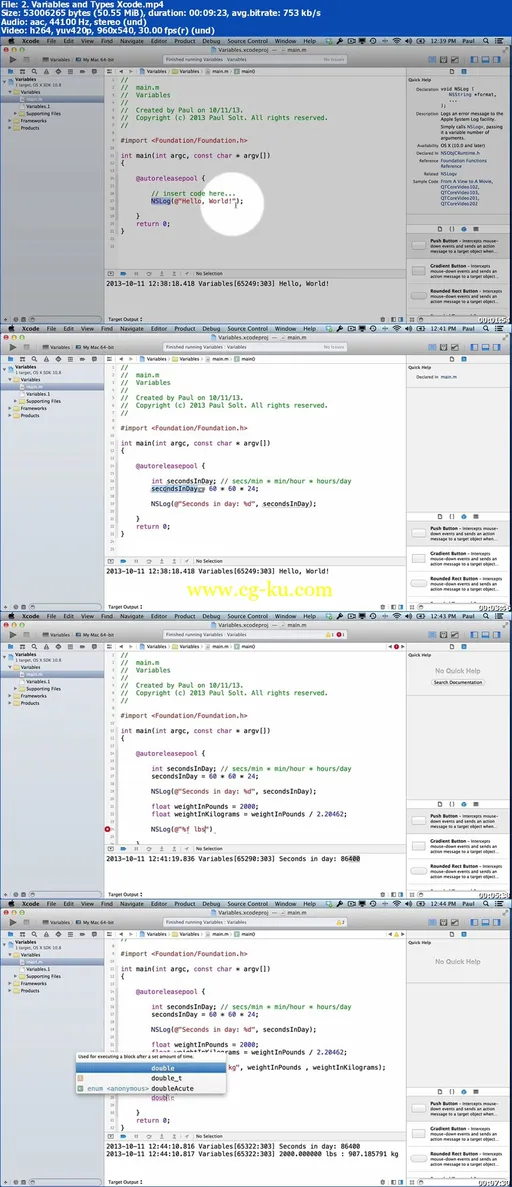This screenshot has width=512, height=1187.
Task: Click the warning count in the 12:44 PM activity viewer
Action: tap(342, 922)
